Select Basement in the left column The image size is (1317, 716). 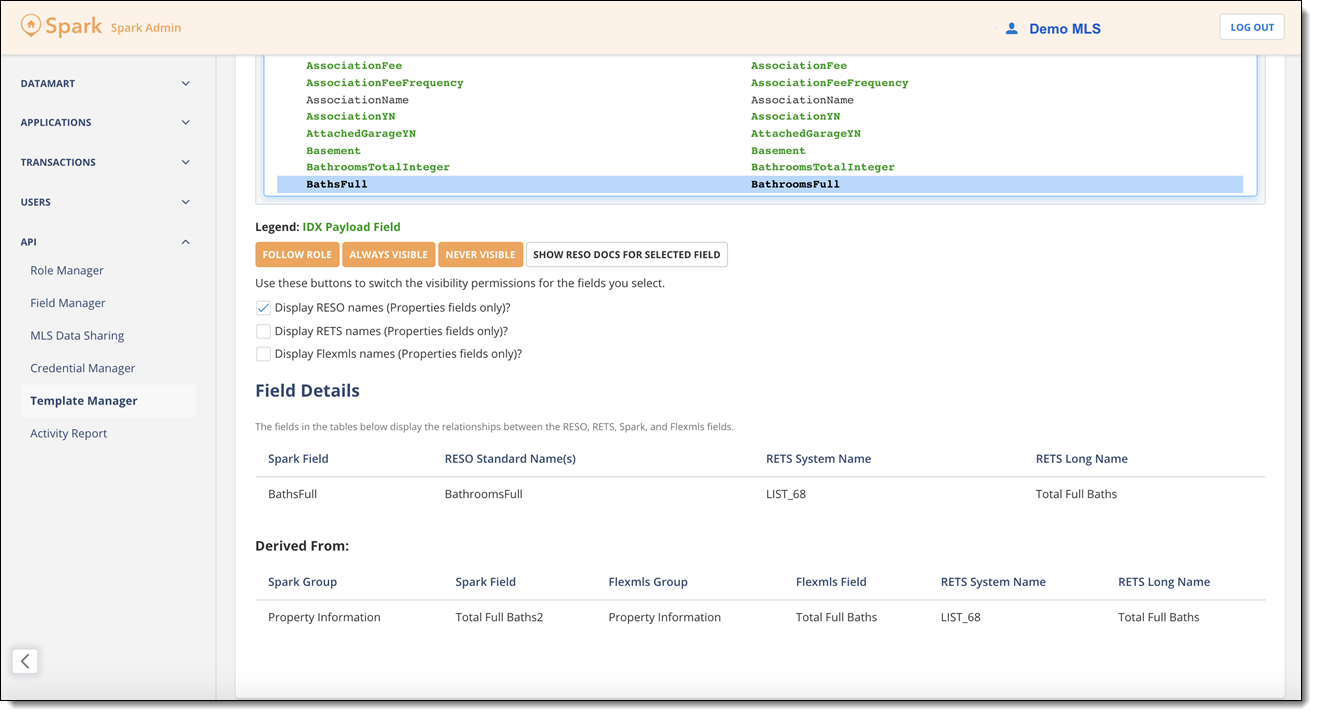click(333, 151)
